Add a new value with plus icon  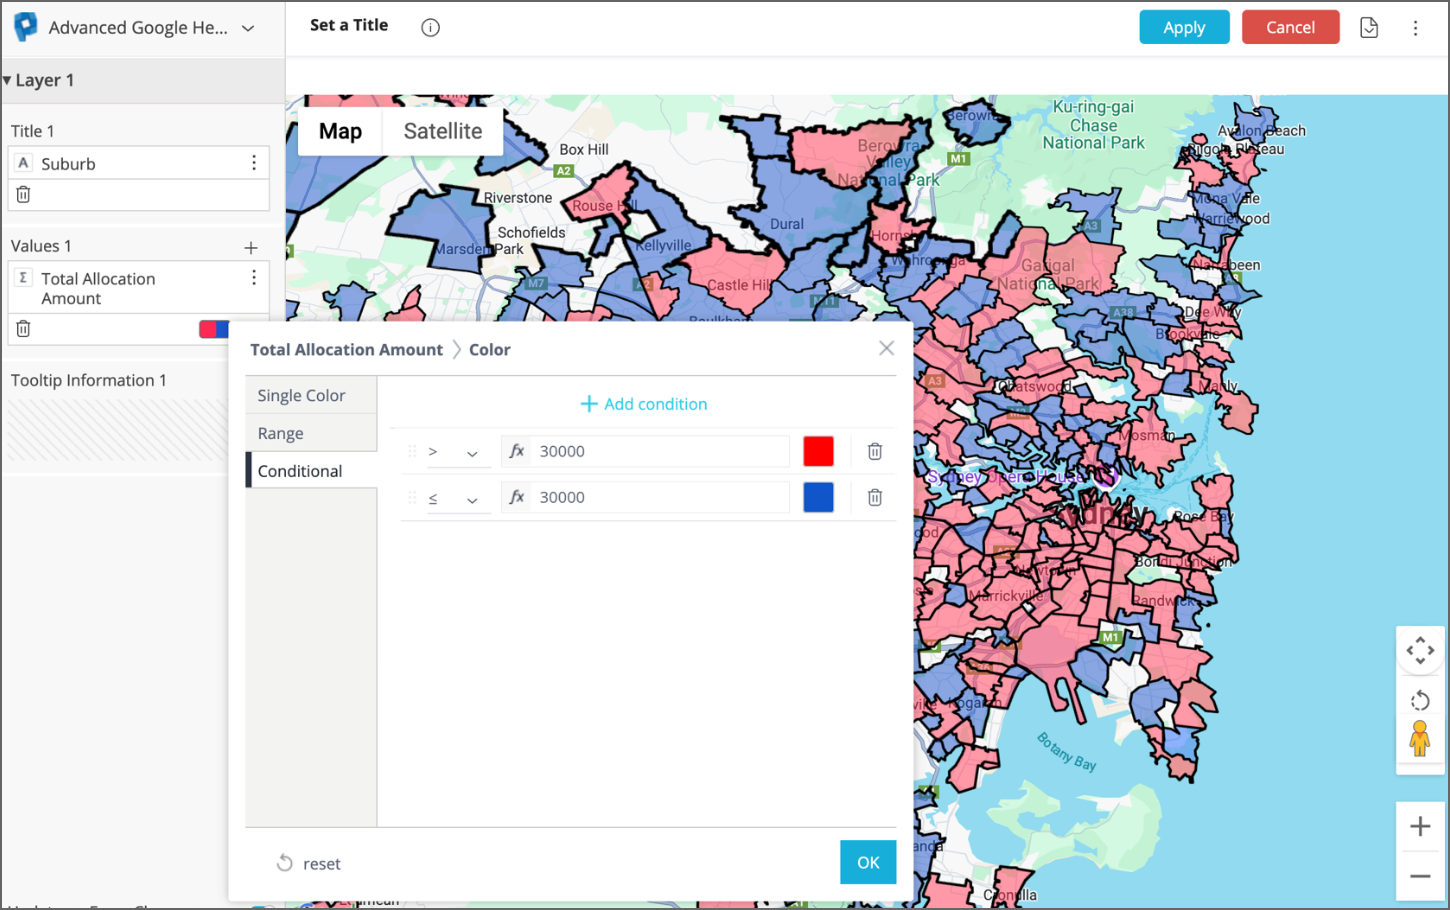[x=251, y=247]
